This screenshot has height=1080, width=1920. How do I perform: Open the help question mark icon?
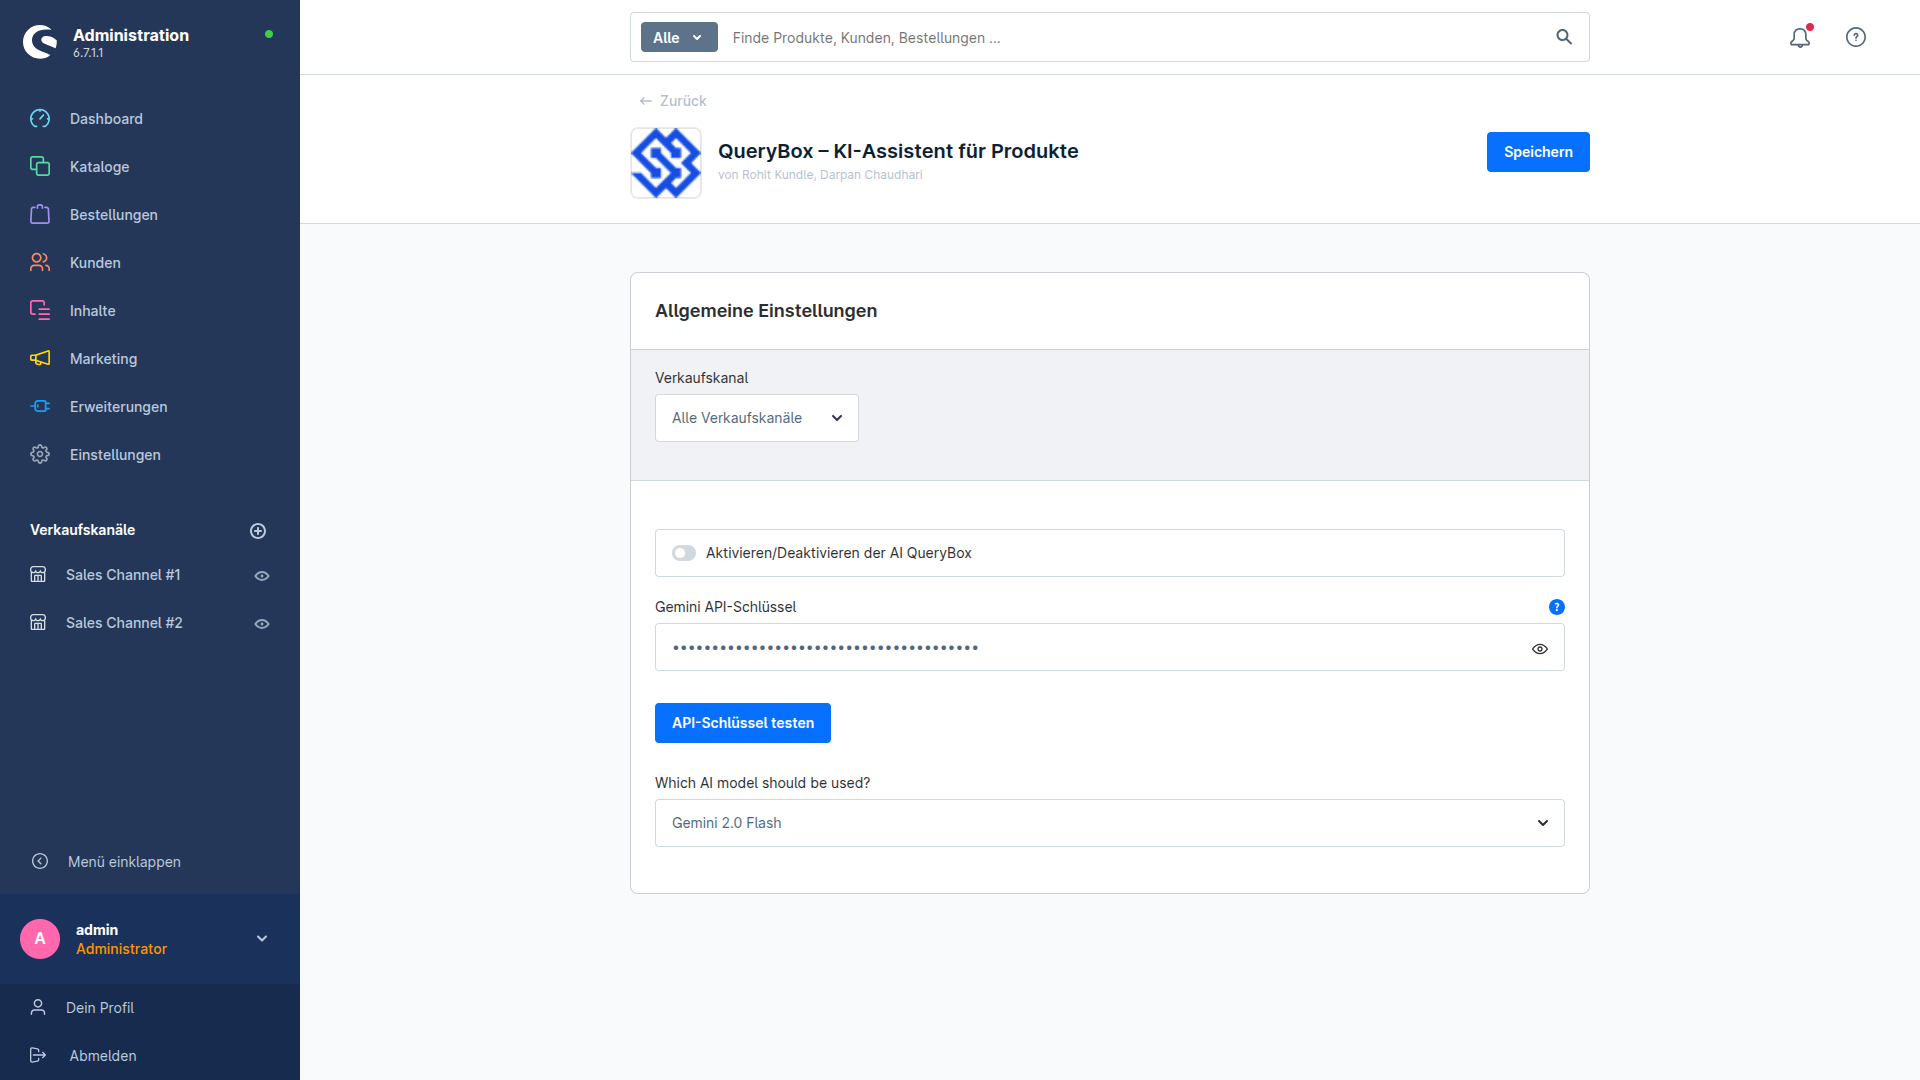1856,37
